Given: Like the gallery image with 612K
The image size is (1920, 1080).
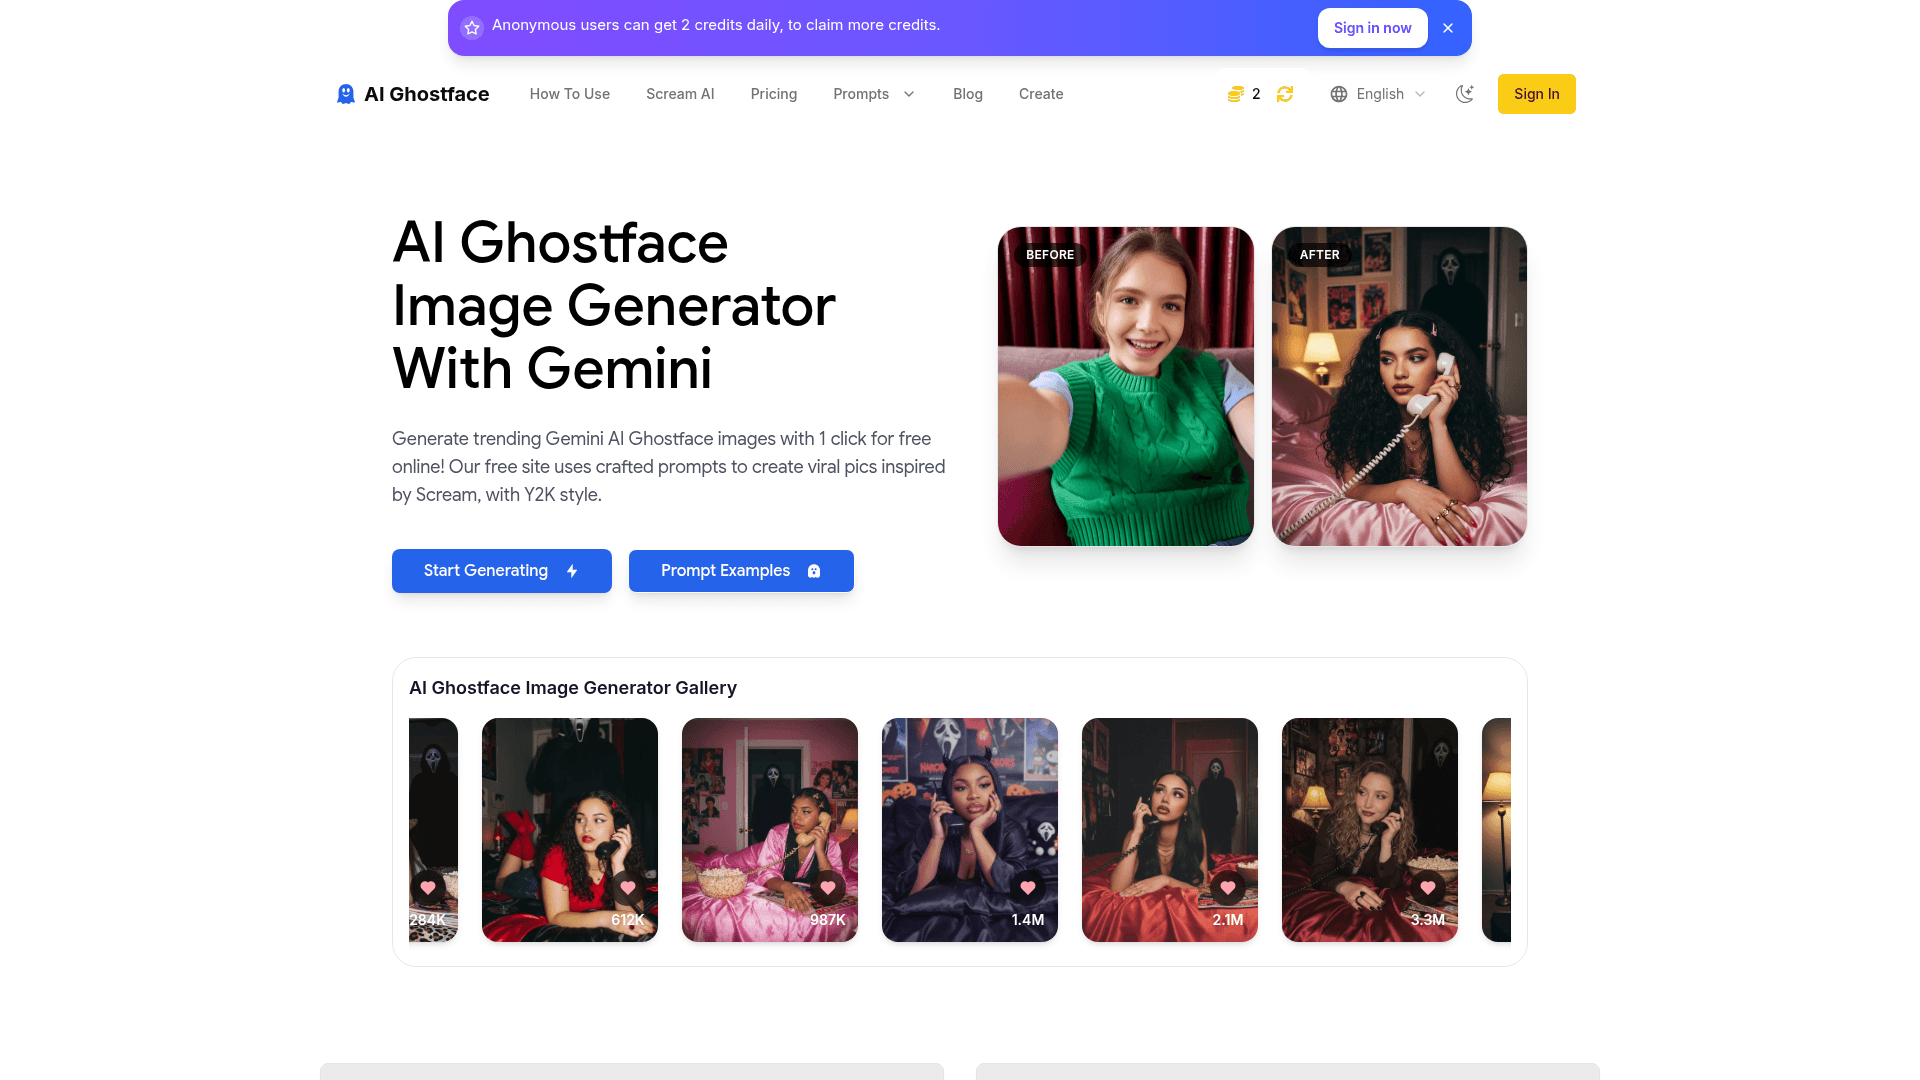Looking at the screenshot, I should point(628,887).
